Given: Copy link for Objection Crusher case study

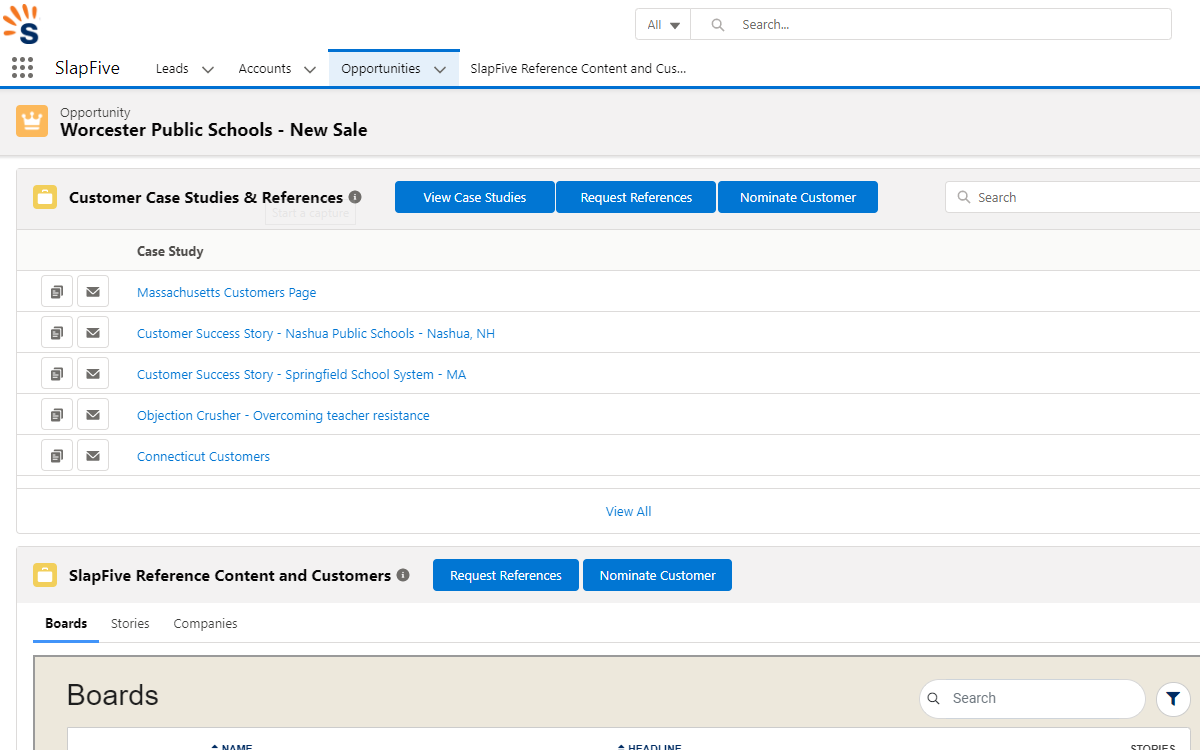Looking at the screenshot, I should point(57,415).
